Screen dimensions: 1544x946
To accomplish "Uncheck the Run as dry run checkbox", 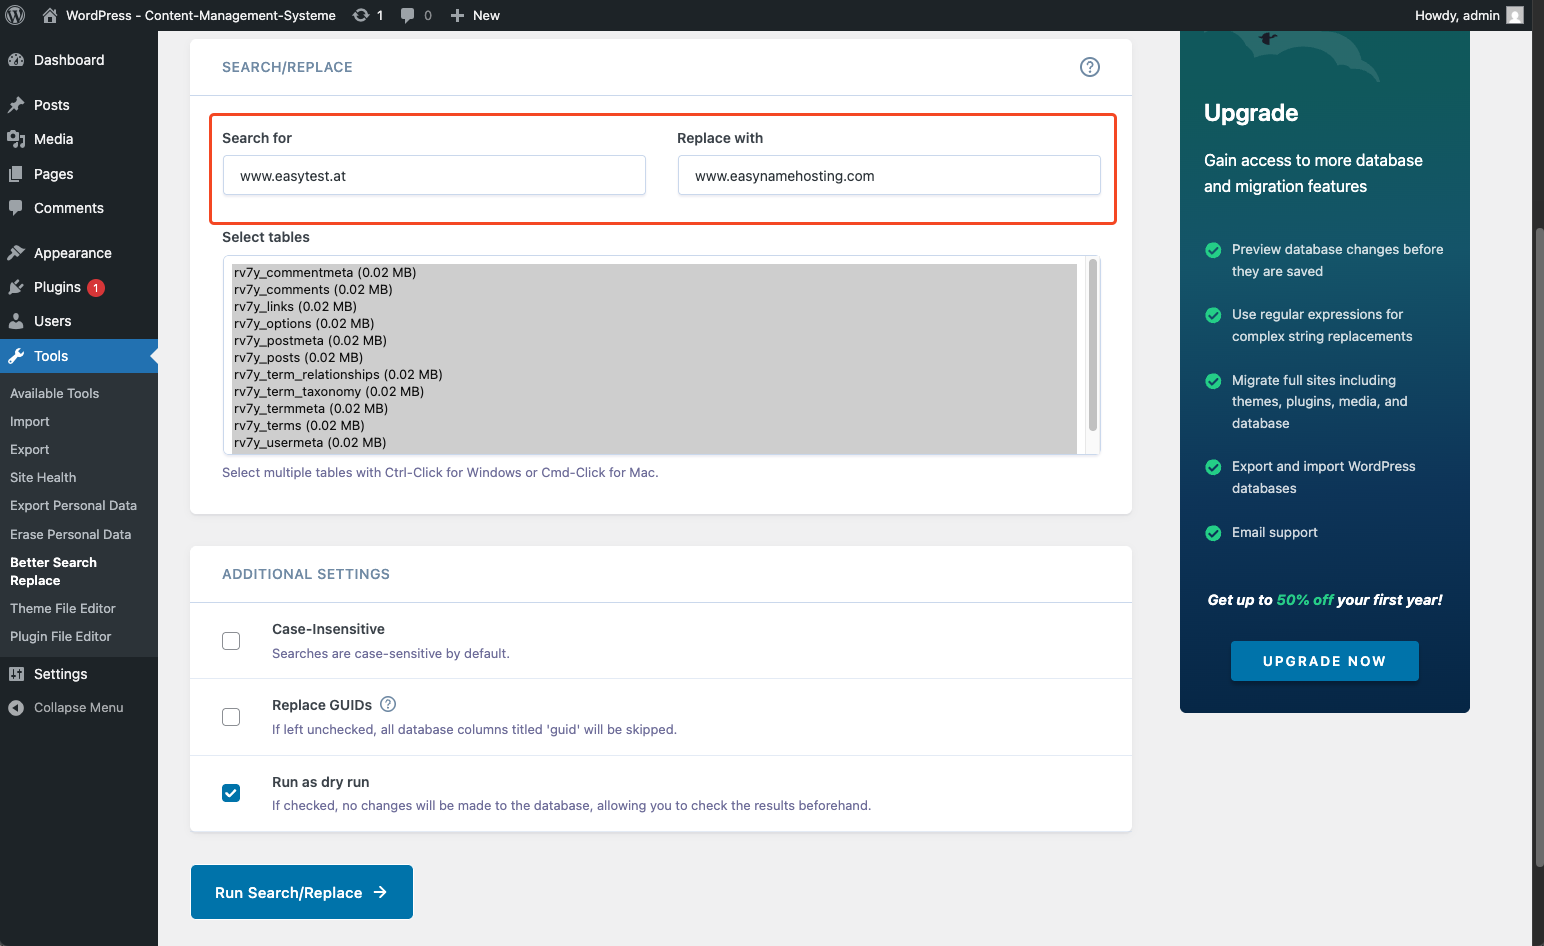I will point(231,793).
